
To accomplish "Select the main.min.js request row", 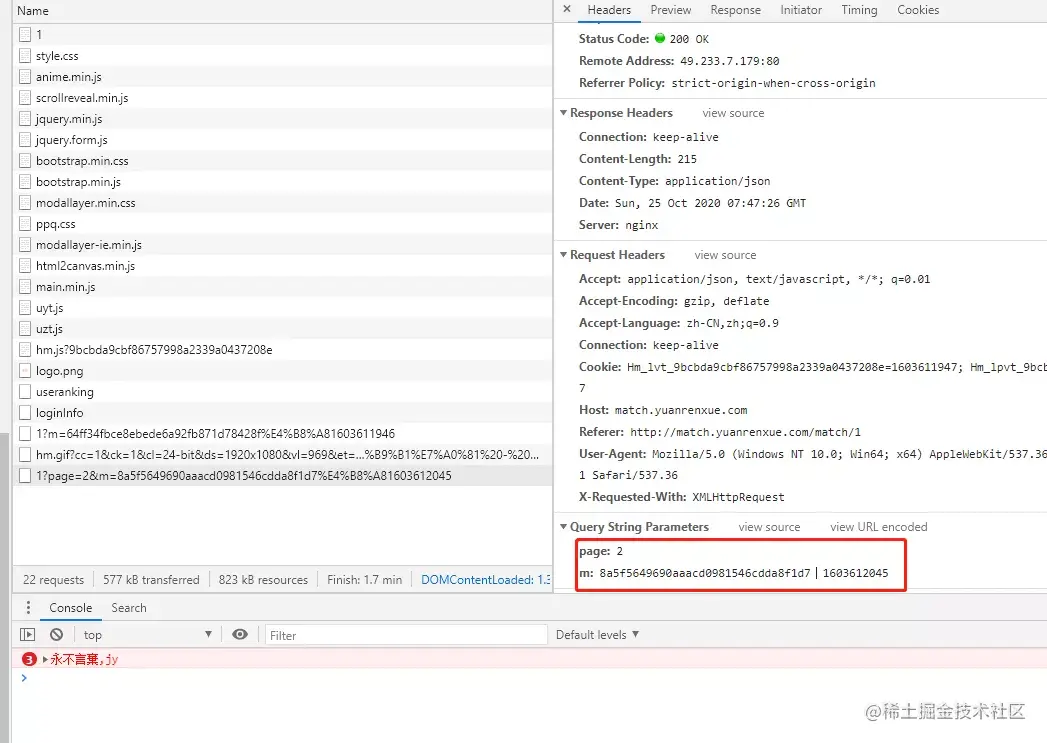I will [282, 287].
